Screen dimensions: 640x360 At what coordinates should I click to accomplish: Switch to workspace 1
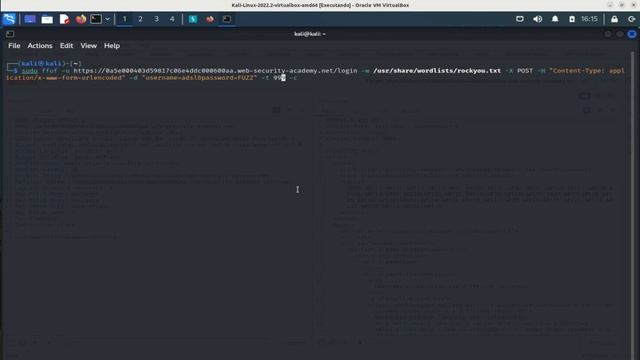click(x=124, y=19)
